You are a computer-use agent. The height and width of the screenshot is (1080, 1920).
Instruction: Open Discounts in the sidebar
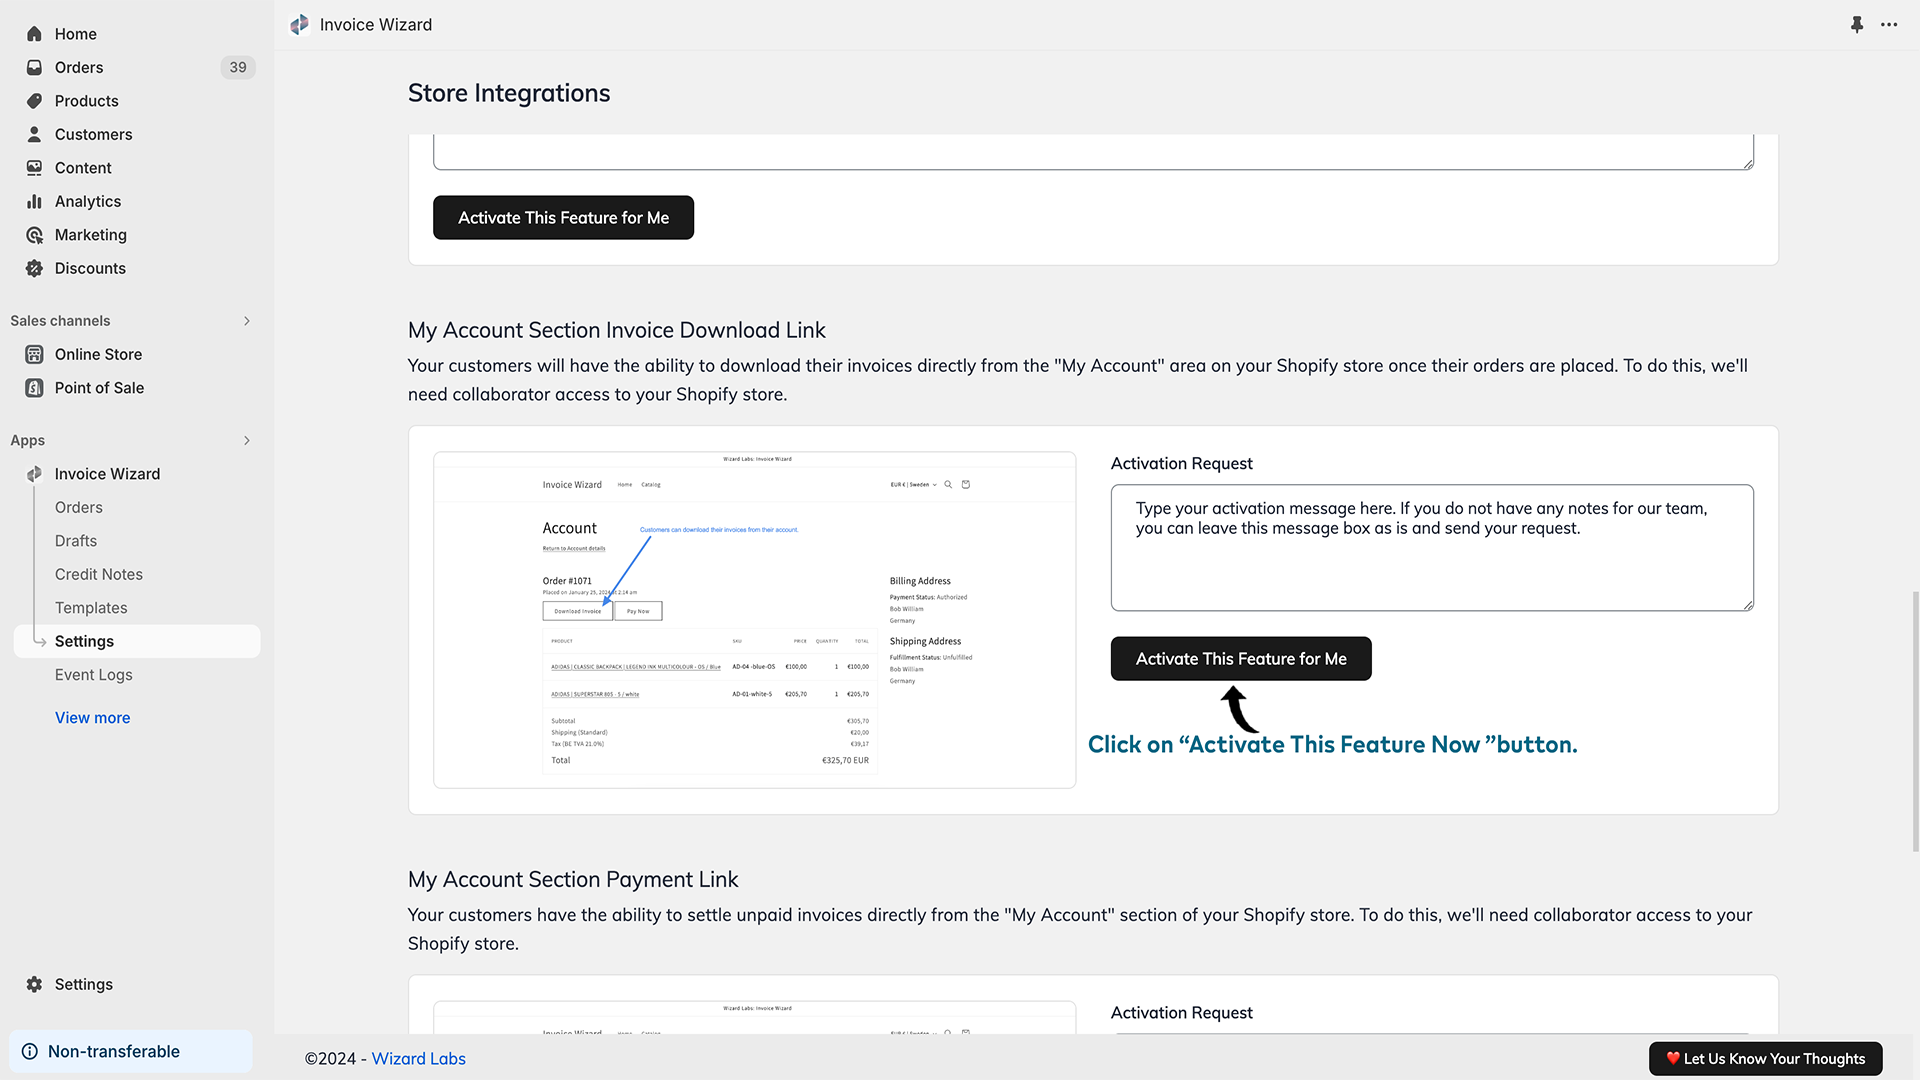90,268
